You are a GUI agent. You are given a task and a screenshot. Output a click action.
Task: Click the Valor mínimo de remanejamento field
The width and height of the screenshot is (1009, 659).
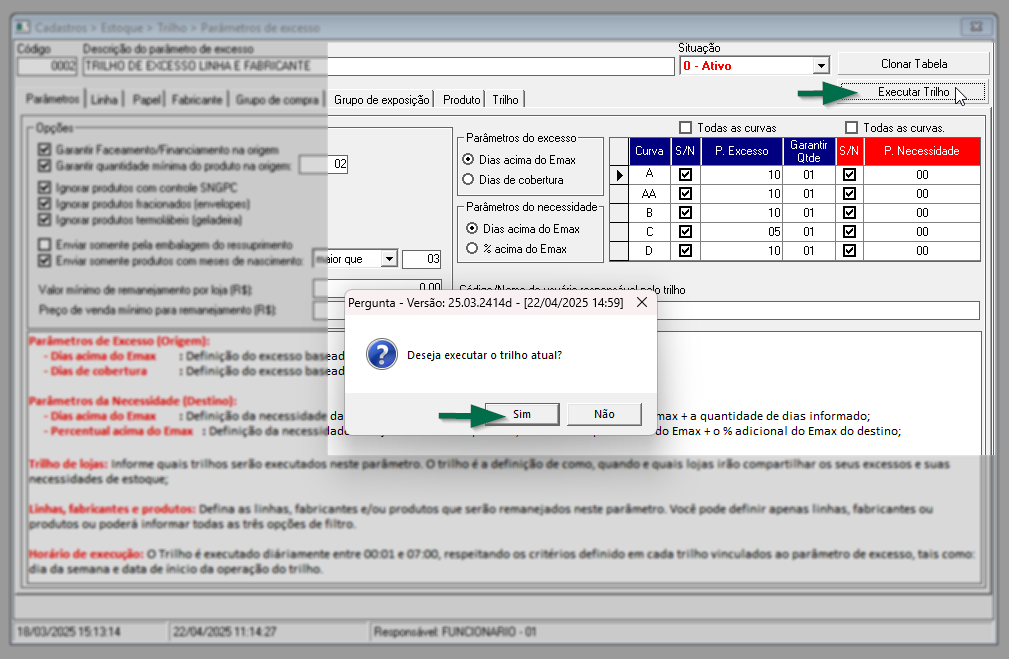[377, 288]
